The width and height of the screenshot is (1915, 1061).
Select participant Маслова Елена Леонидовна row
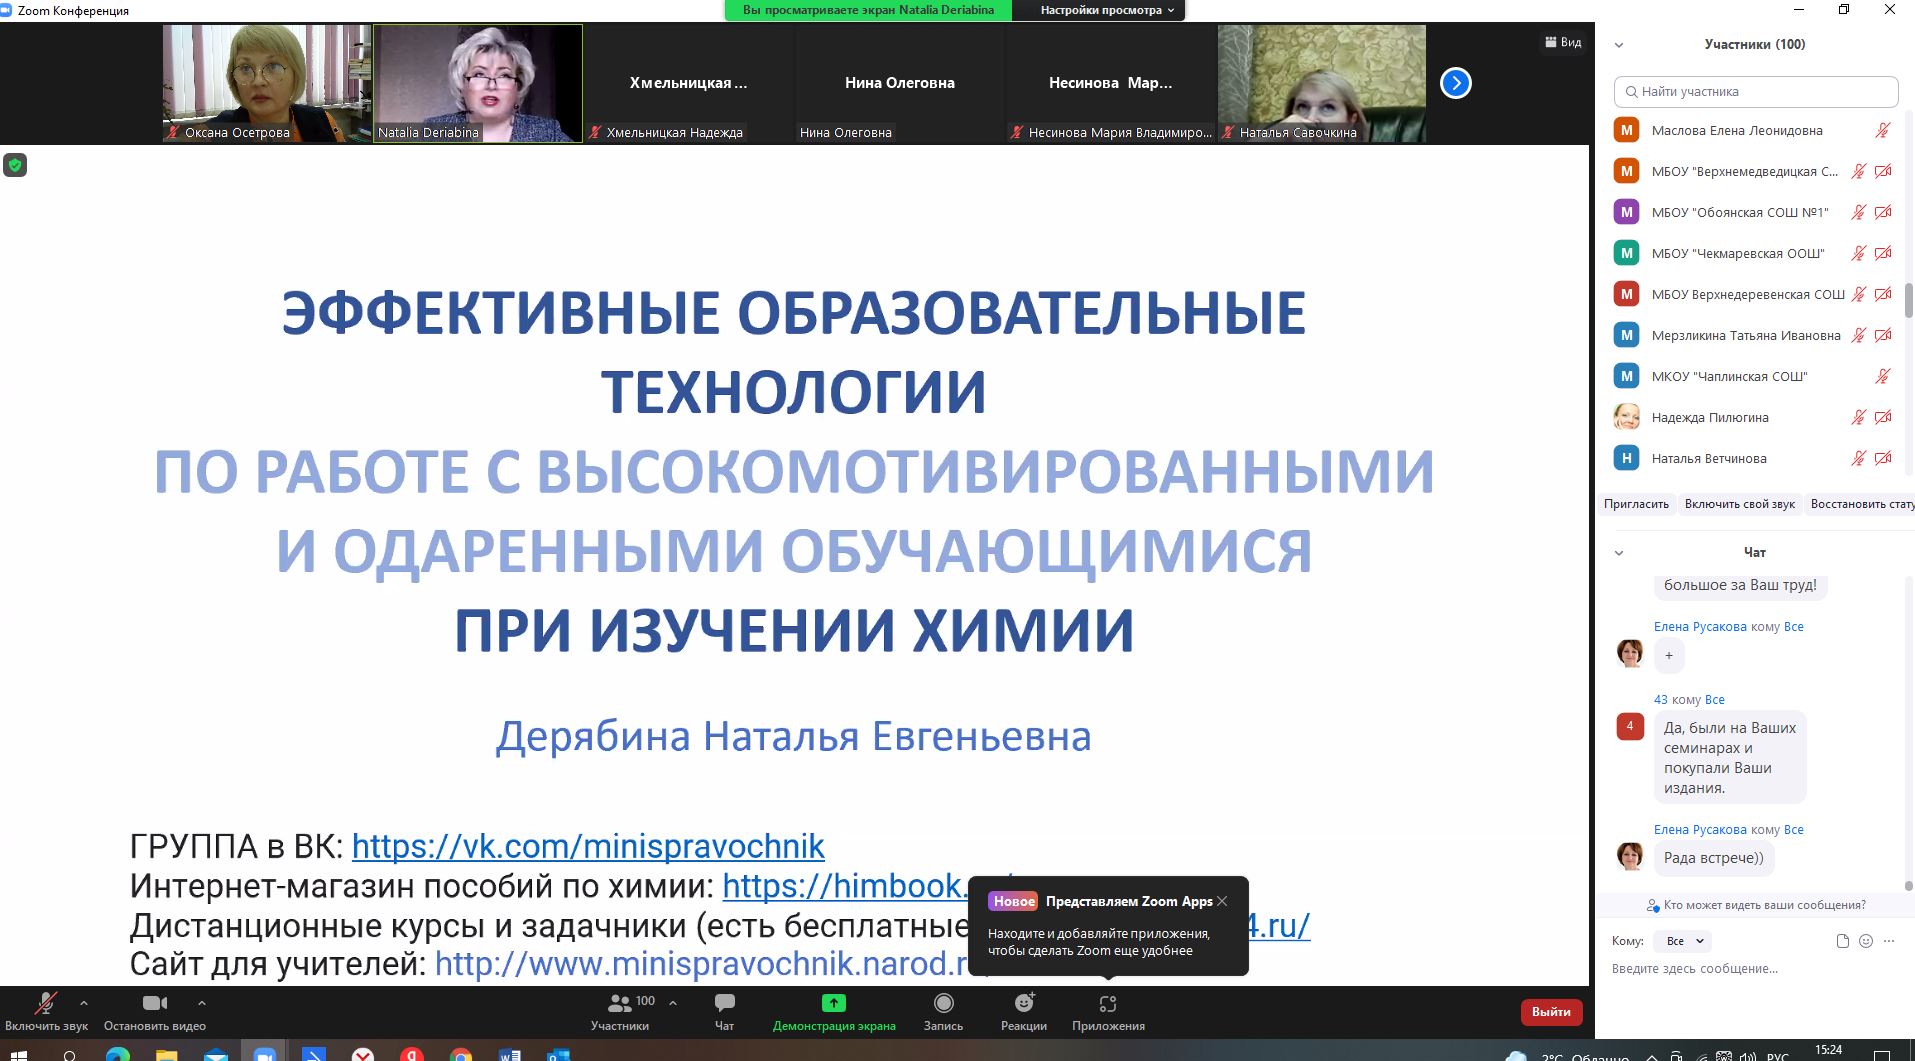(x=1753, y=130)
